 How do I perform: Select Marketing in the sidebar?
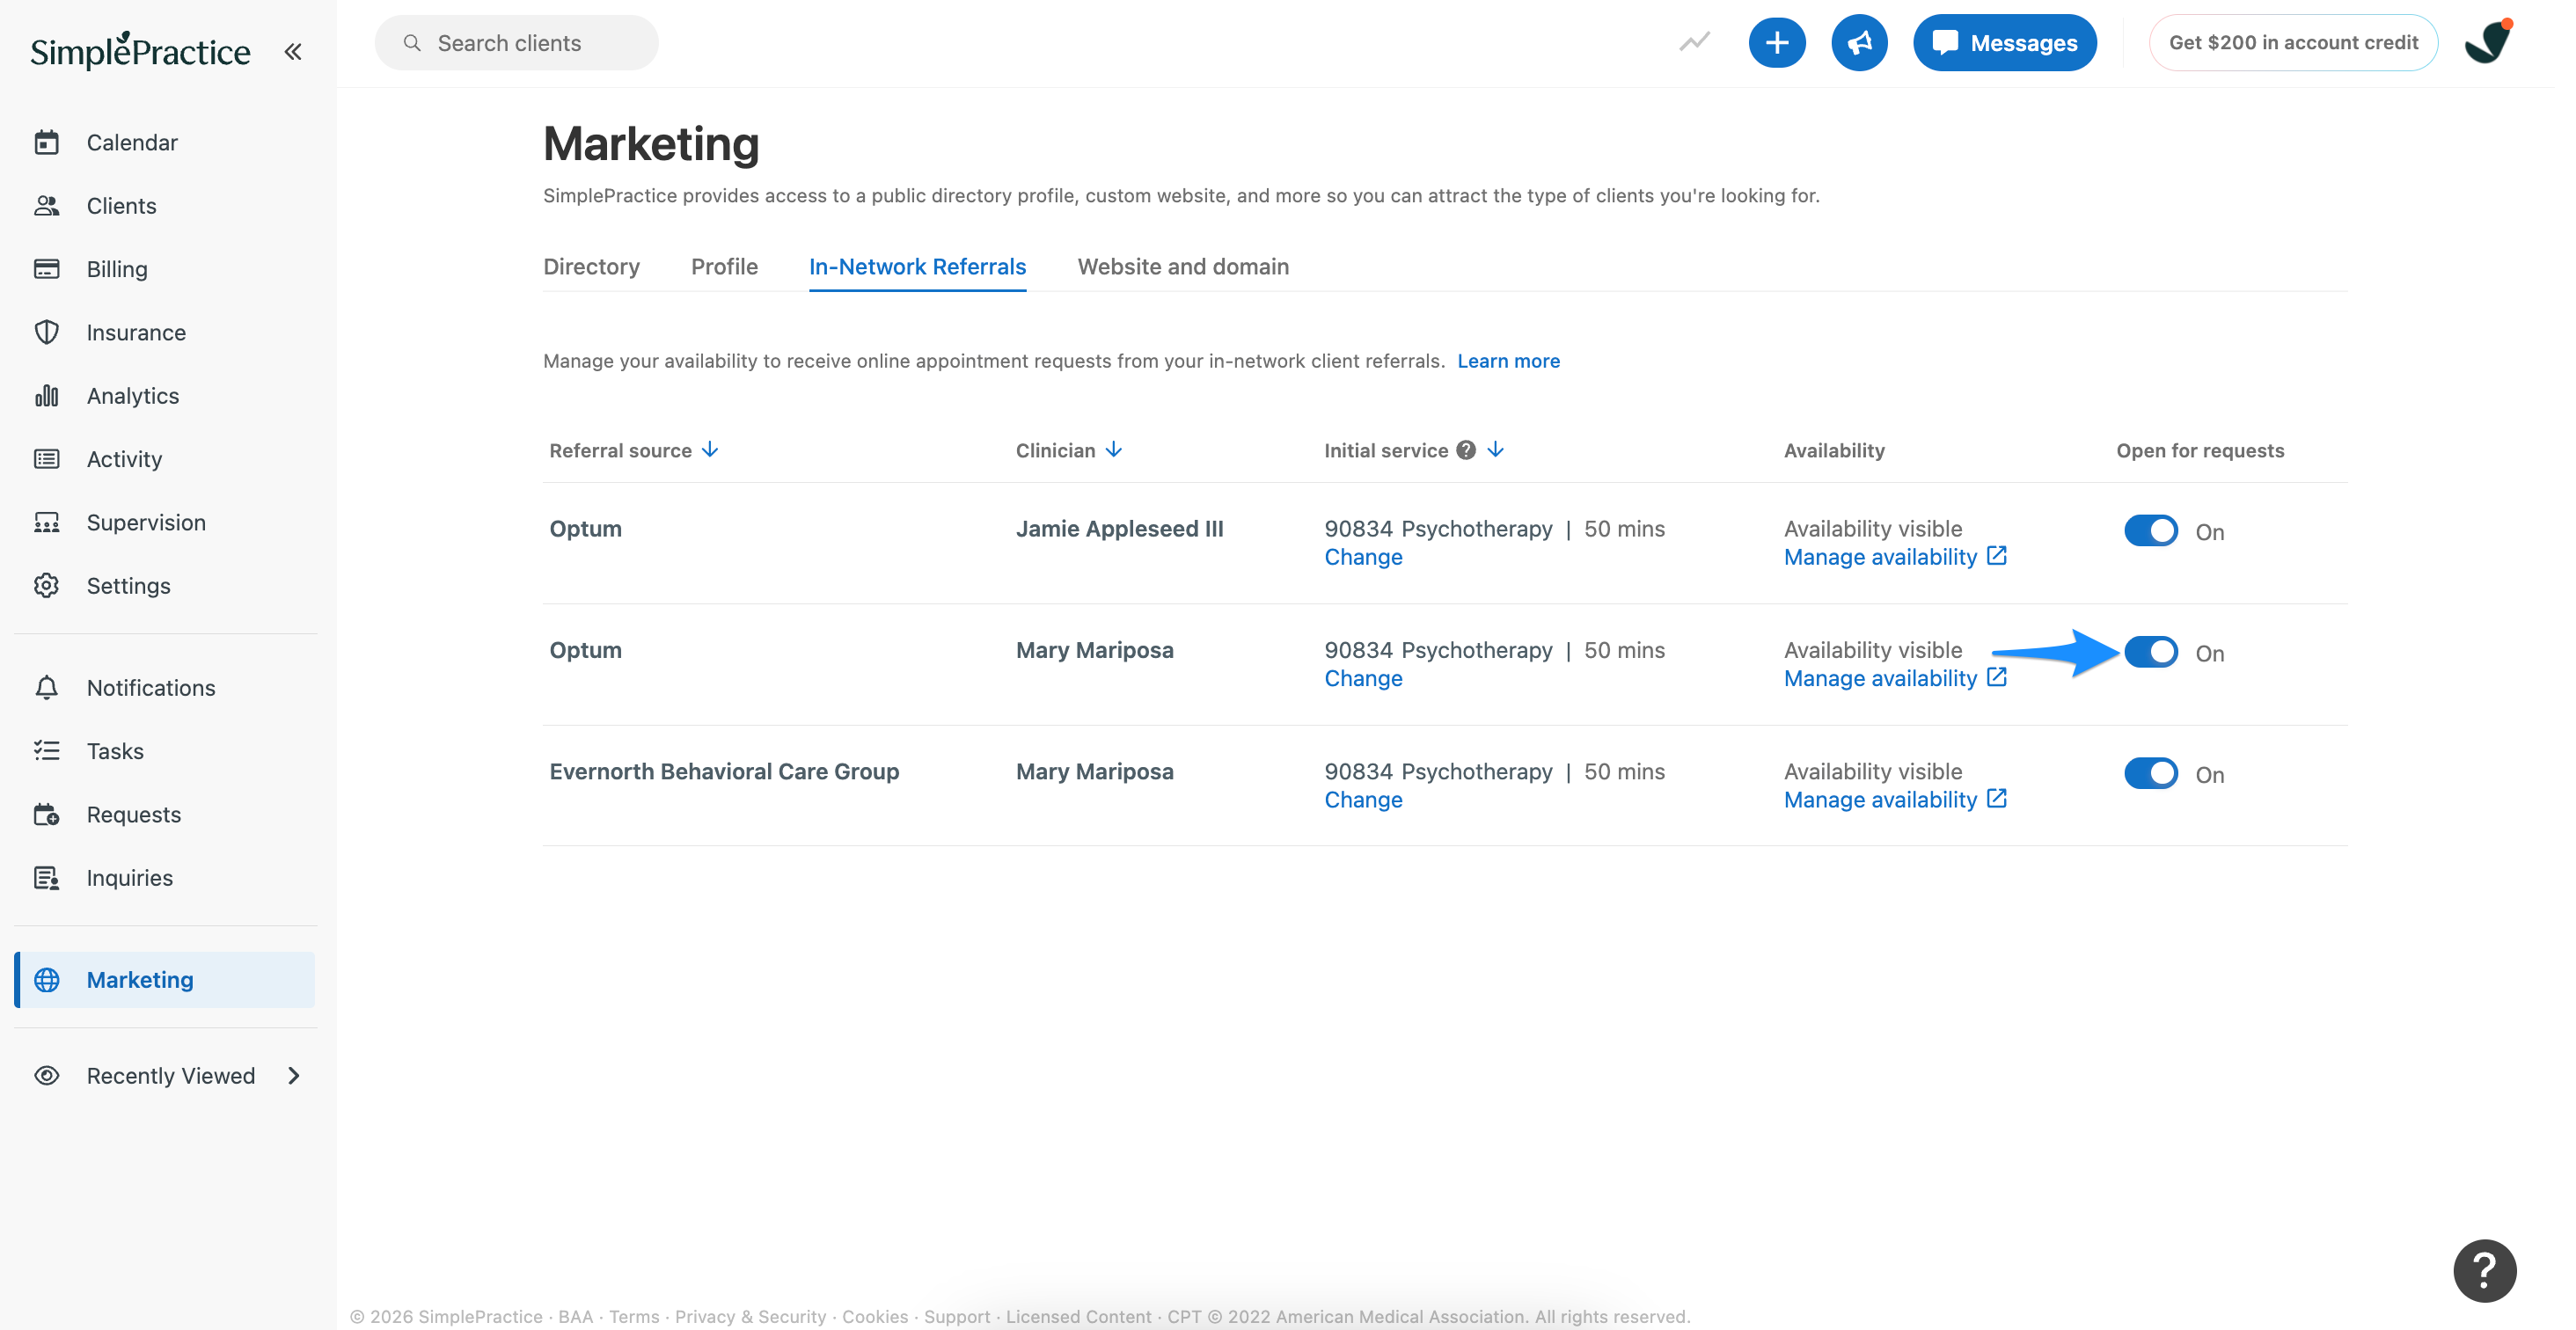click(165, 979)
